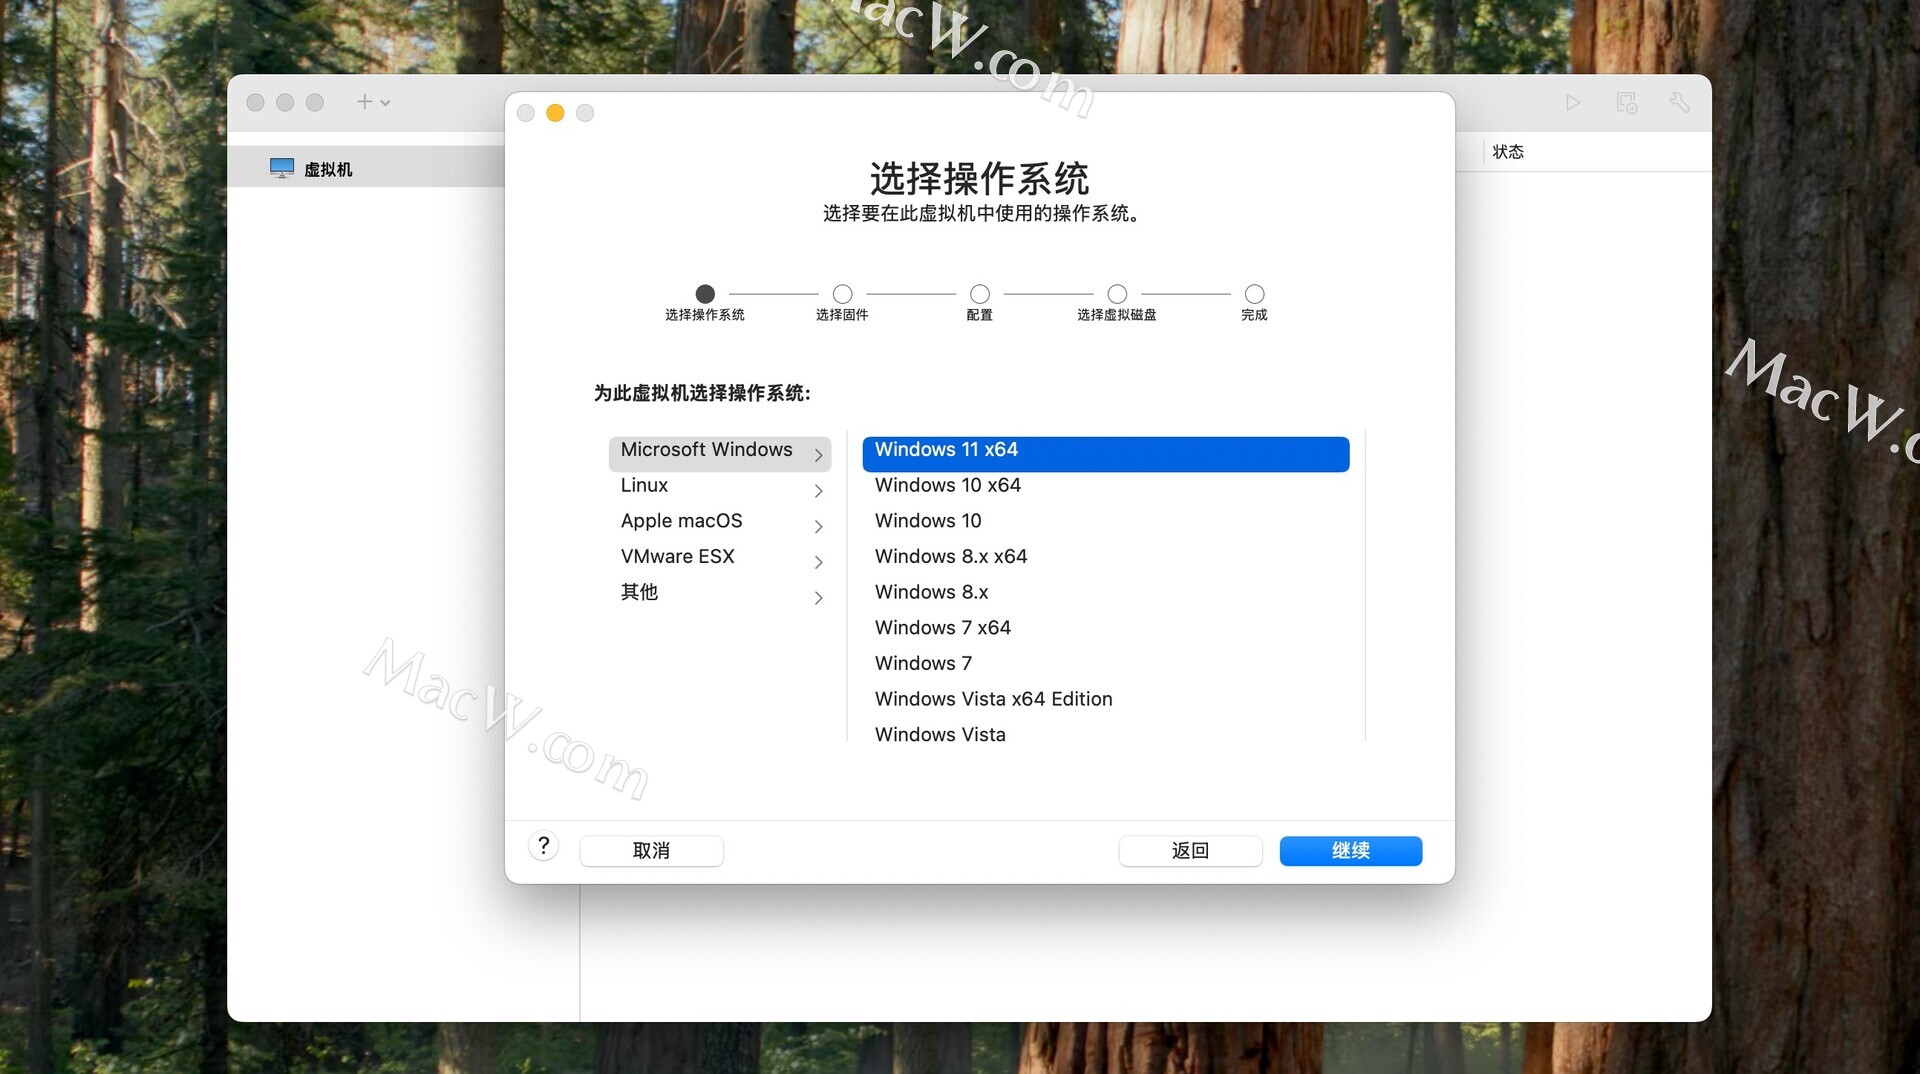Minimize the wizard dialog with yellow button
1920x1074 pixels.
tap(555, 113)
